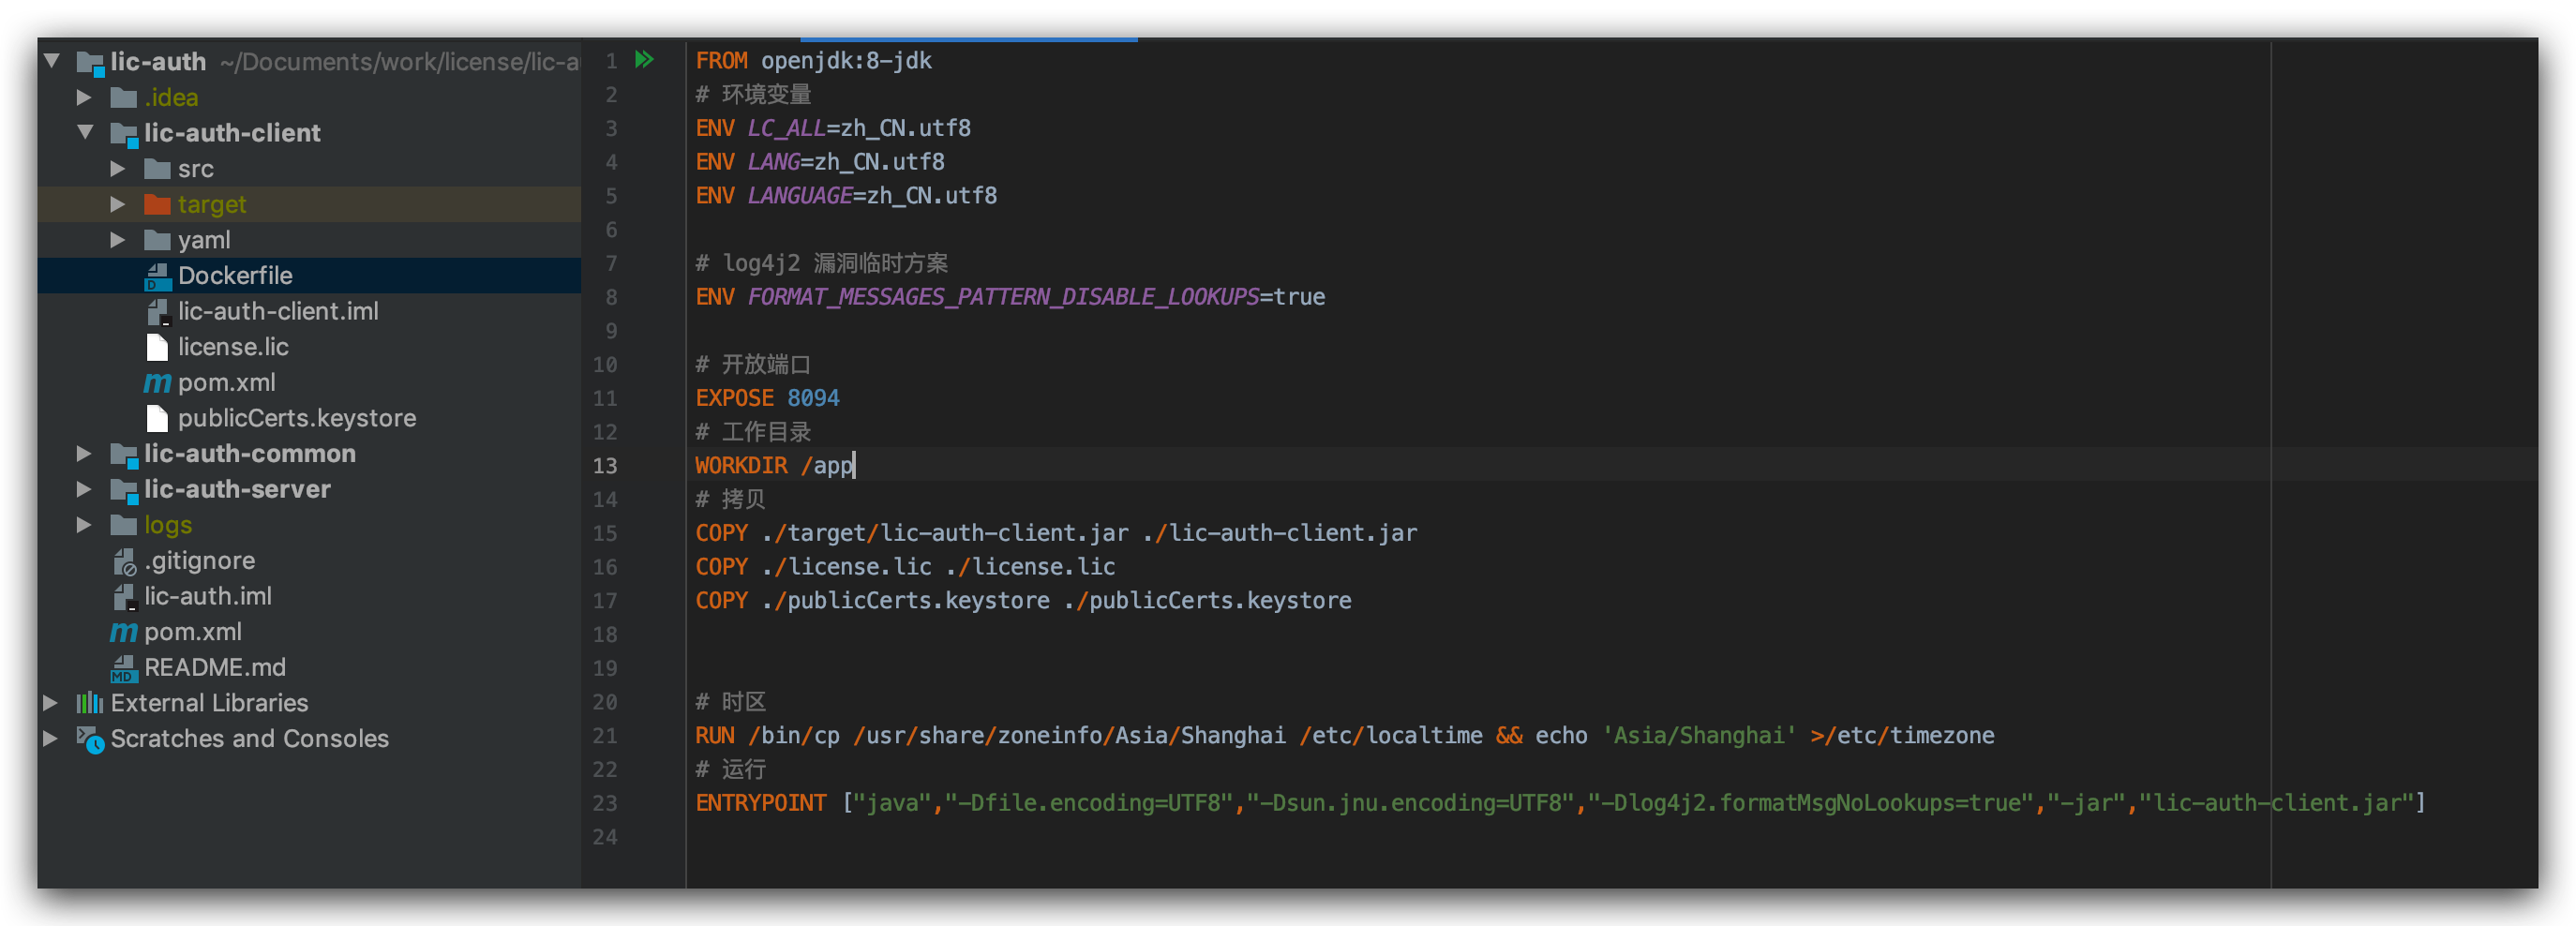Click the External Libraries bar-chart icon

tap(90, 703)
